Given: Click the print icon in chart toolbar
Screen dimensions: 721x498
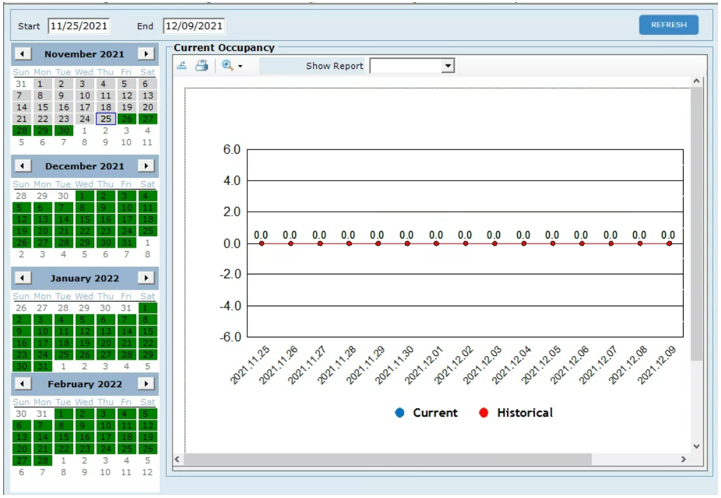Looking at the screenshot, I should [x=202, y=66].
